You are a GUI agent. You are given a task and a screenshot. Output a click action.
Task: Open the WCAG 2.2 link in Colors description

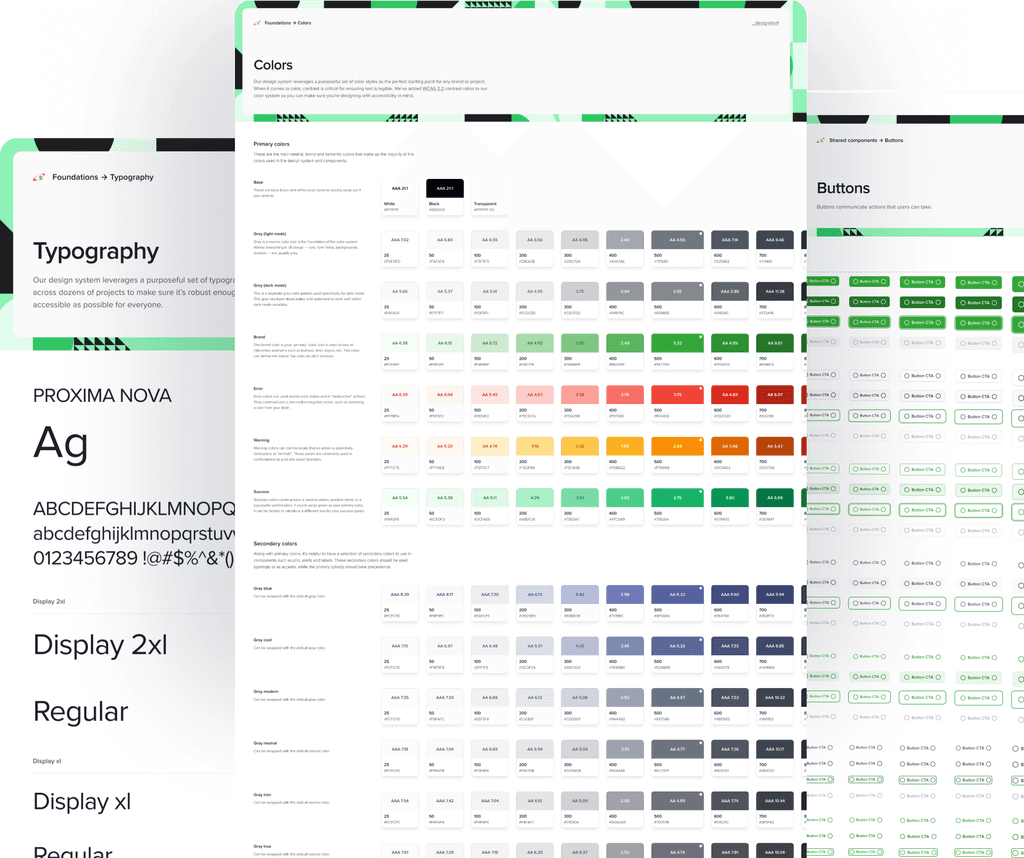433,88
